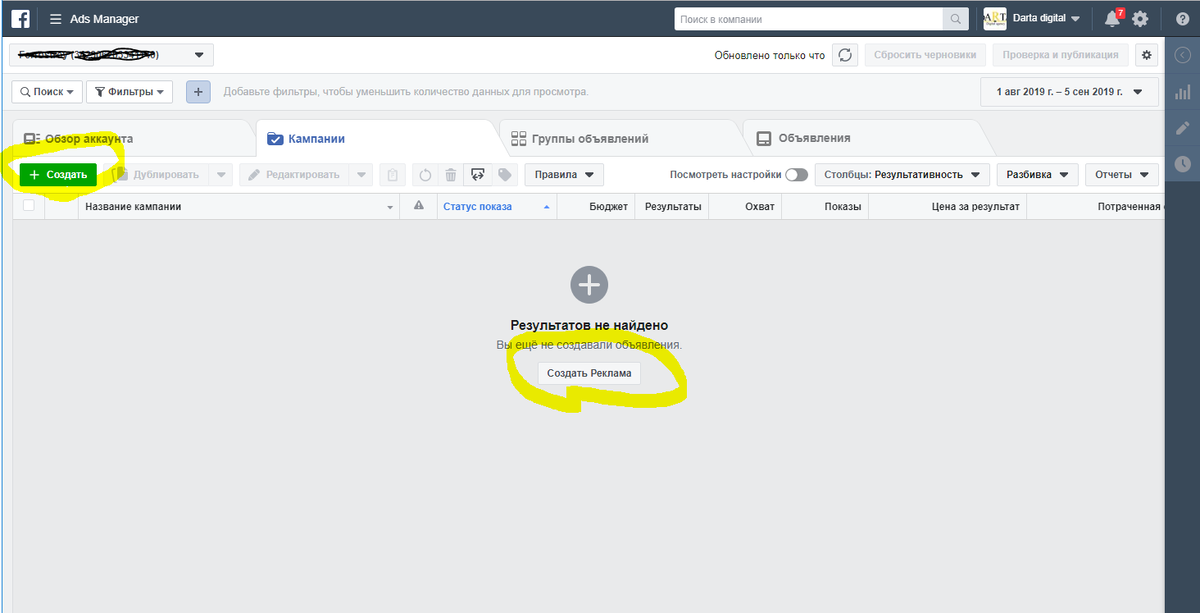Toggle the Посмотреть настройки switch

coord(797,175)
